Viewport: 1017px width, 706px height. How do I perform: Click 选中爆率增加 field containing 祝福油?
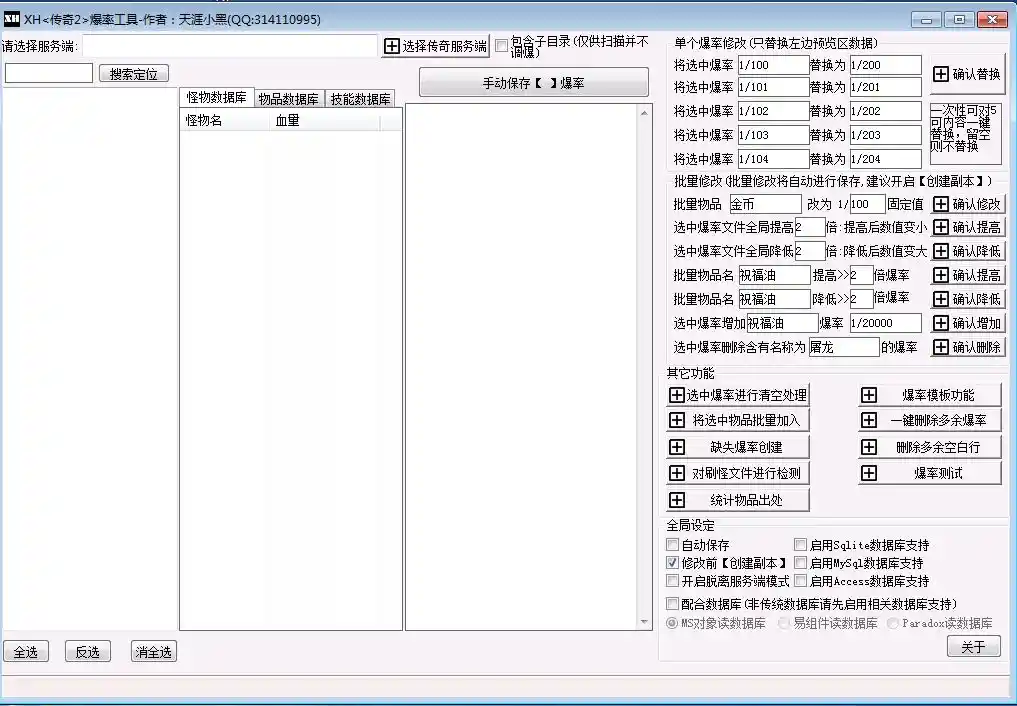[782, 323]
